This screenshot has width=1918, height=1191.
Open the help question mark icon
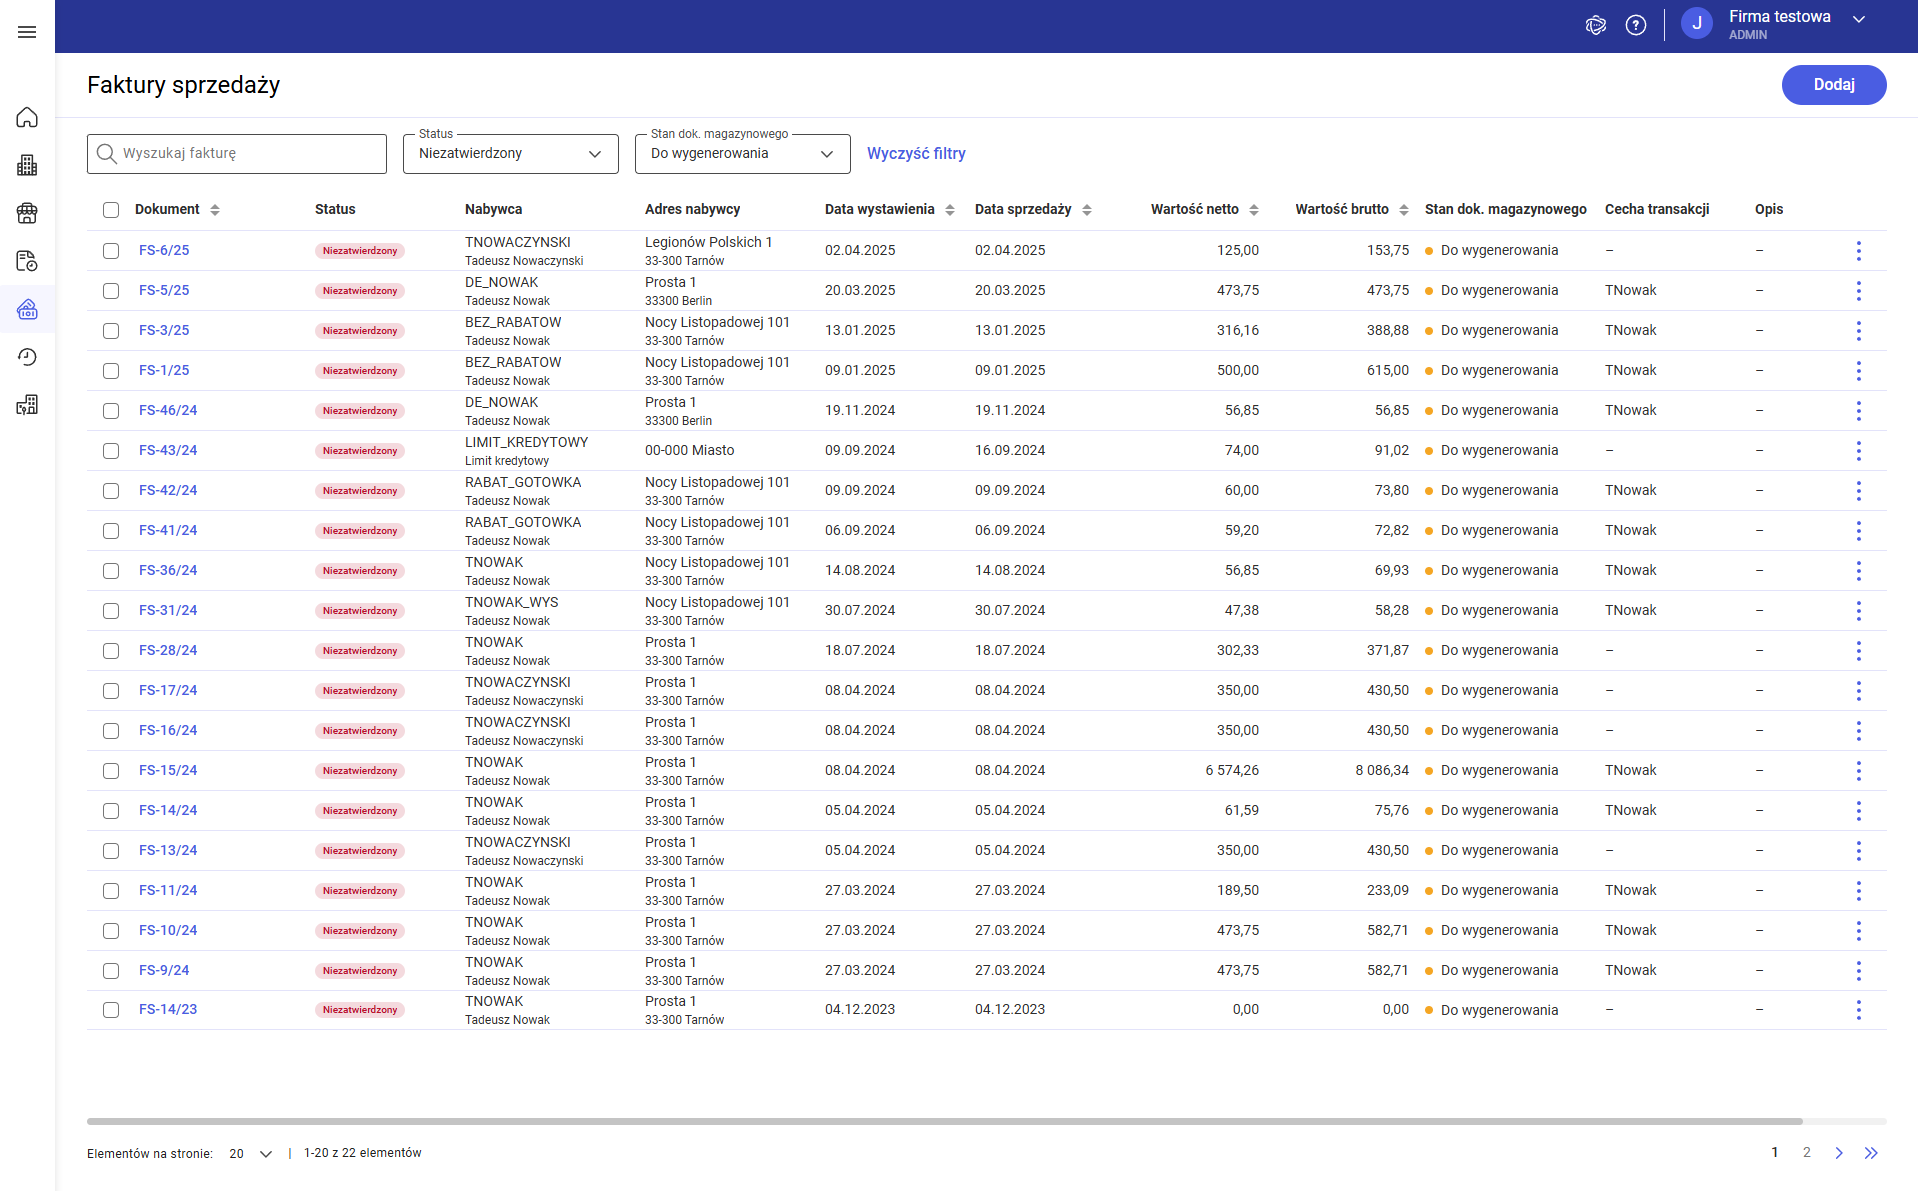point(1636,25)
